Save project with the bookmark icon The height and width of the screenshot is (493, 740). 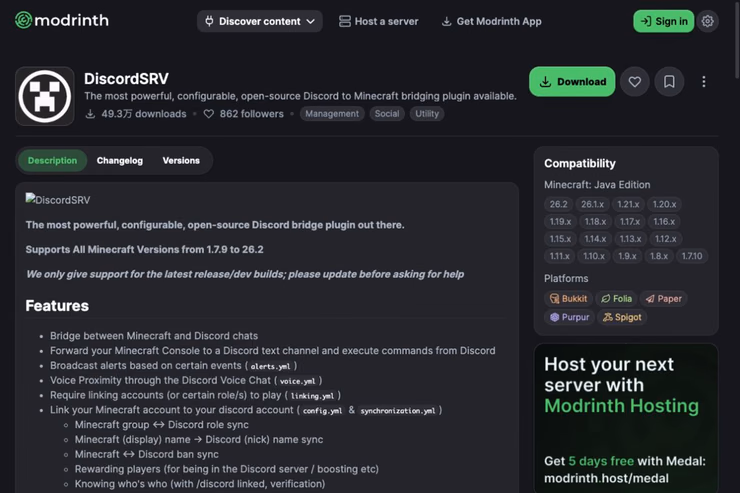point(669,82)
